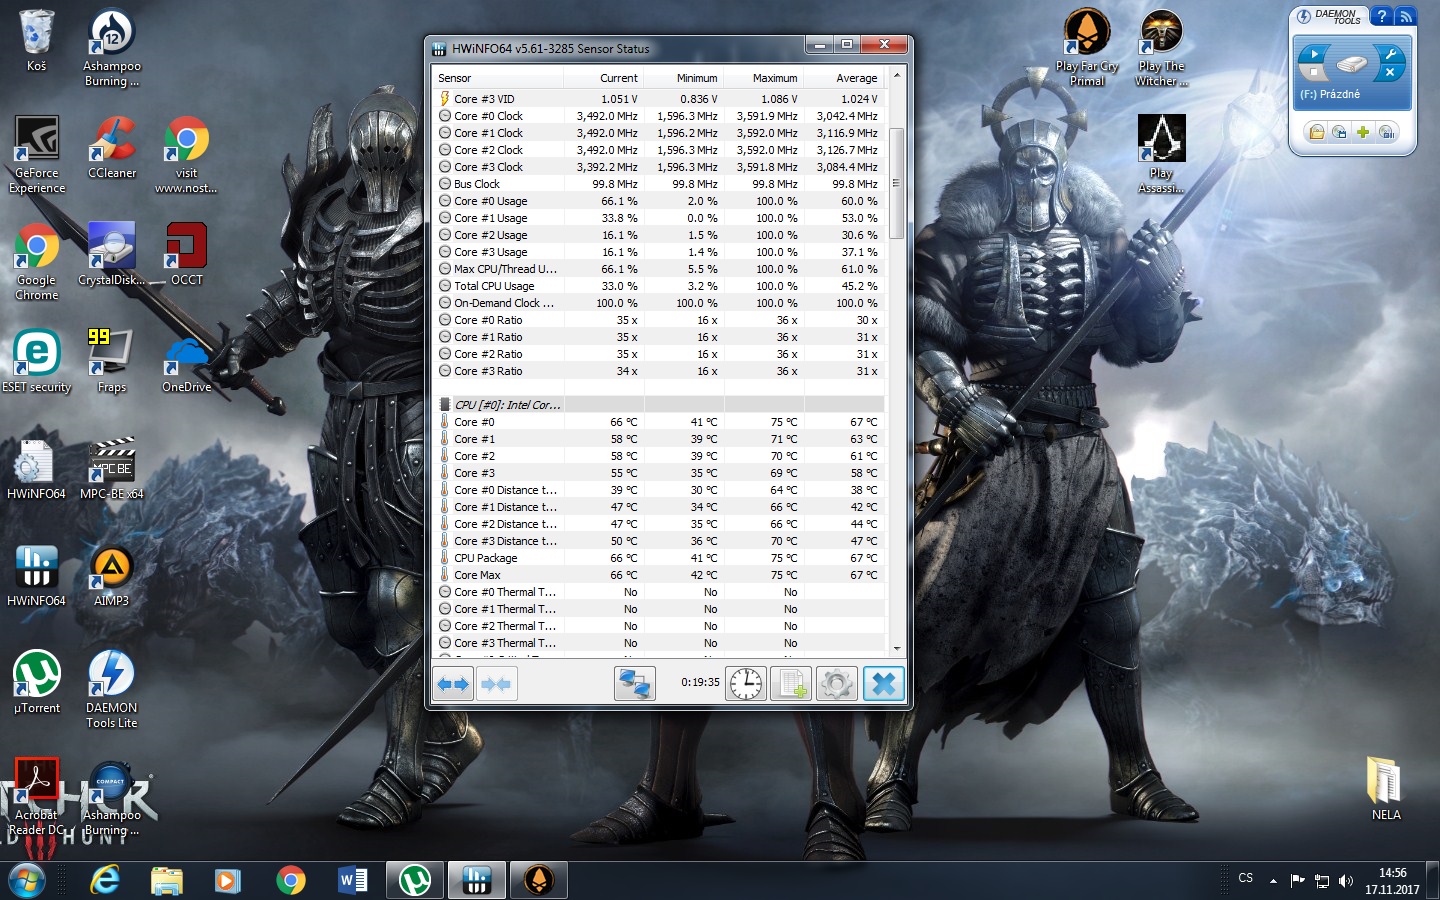Select the Fraps desktop shortcut
The width and height of the screenshot is (1440, 900).
pos(112,361)
